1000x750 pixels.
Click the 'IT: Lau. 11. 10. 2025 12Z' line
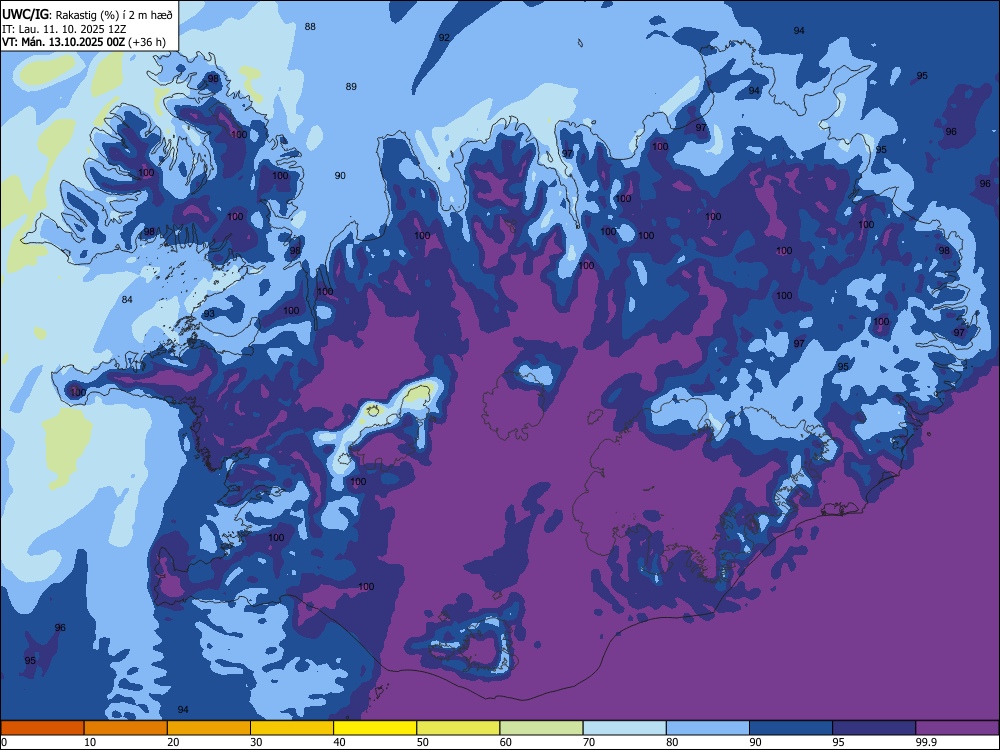pyautogui.click(x=64, y=29)
